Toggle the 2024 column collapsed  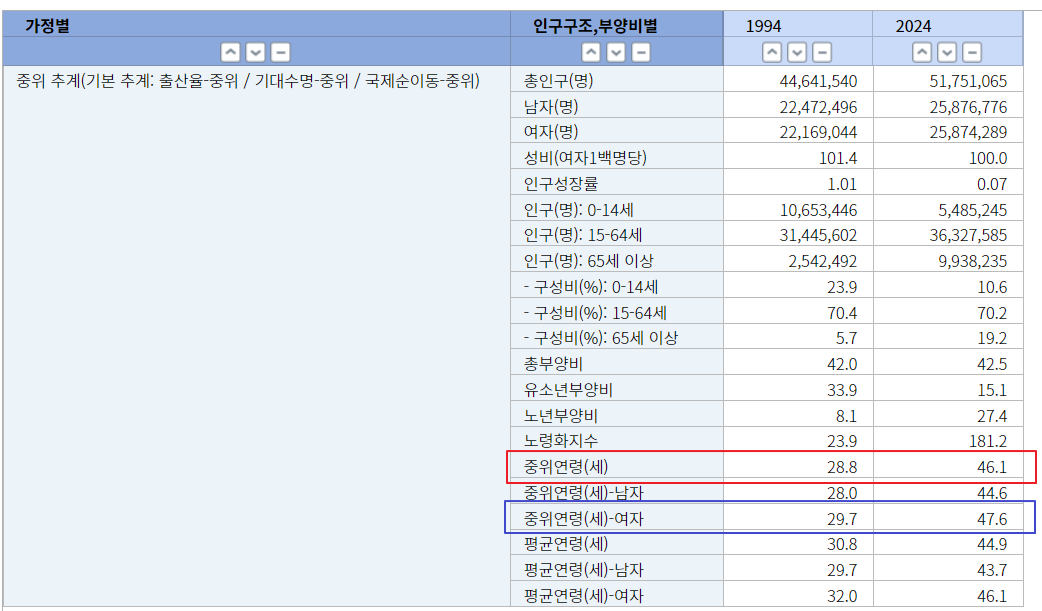[x=970, y=51]
